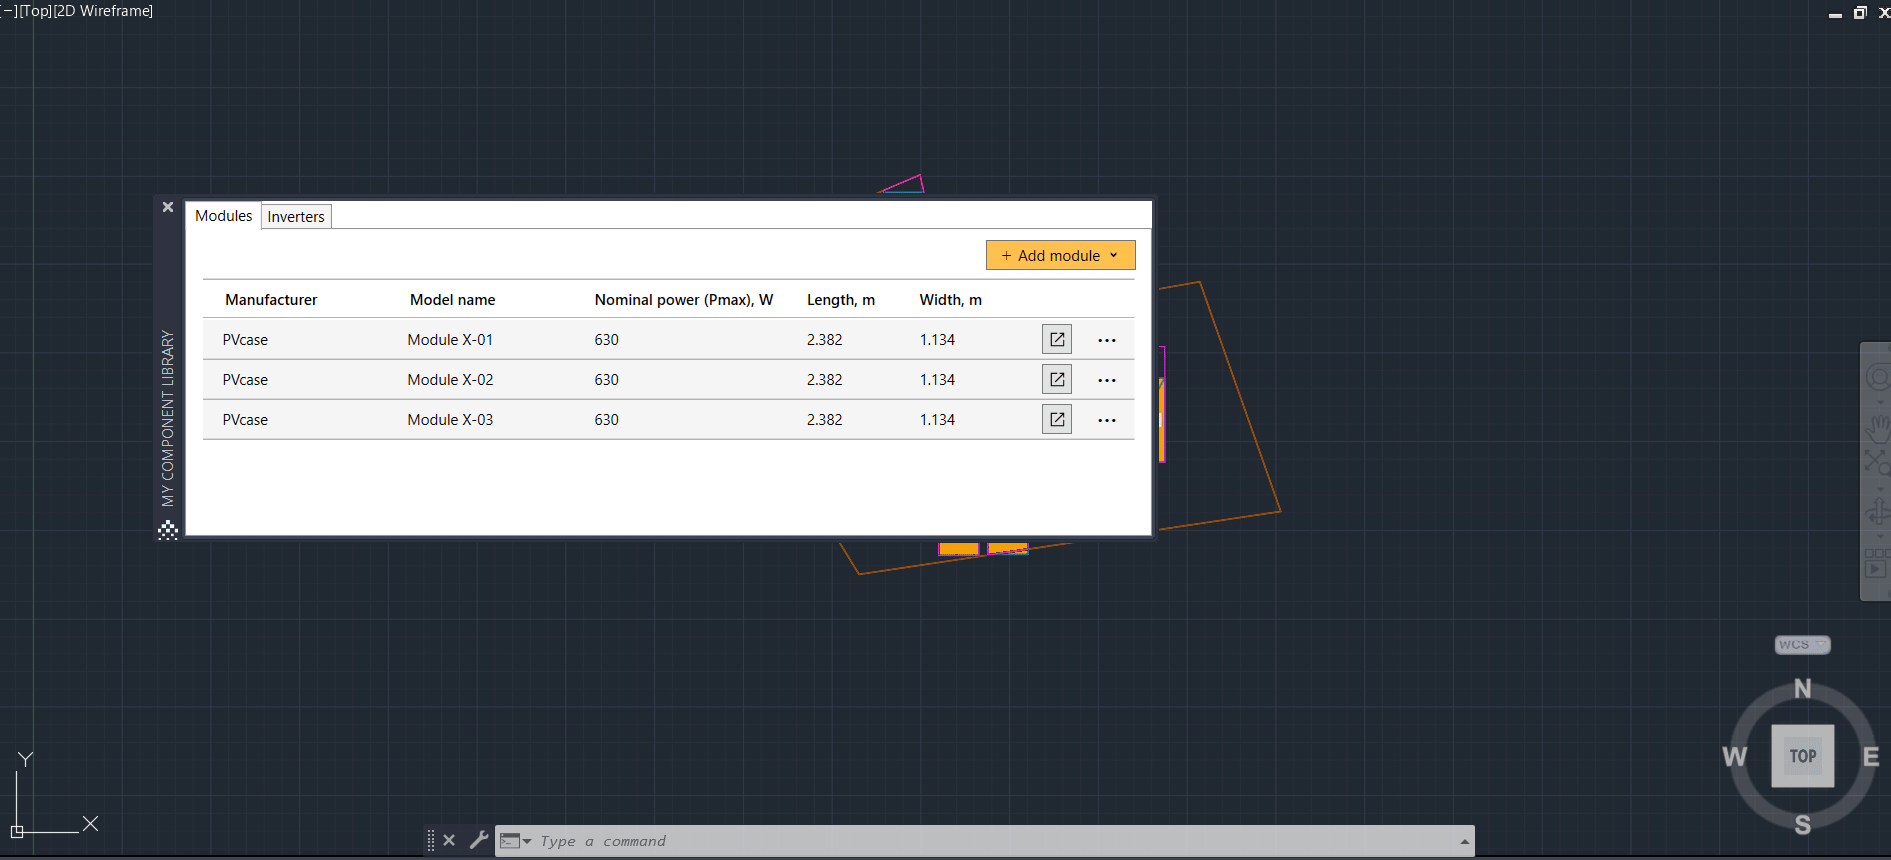Select the Modules tab
Image resolution: width=1891 pixels, height=860 pixels.
tap(224, 215)
